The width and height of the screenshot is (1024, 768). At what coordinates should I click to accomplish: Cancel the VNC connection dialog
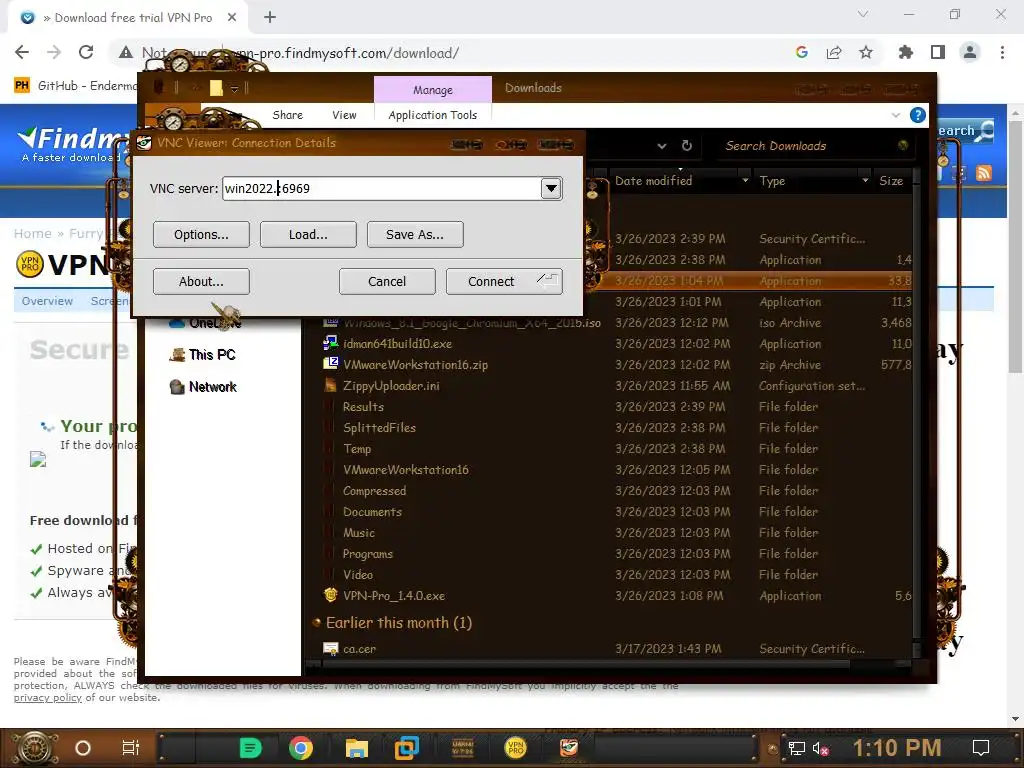(x=387, y=281)
